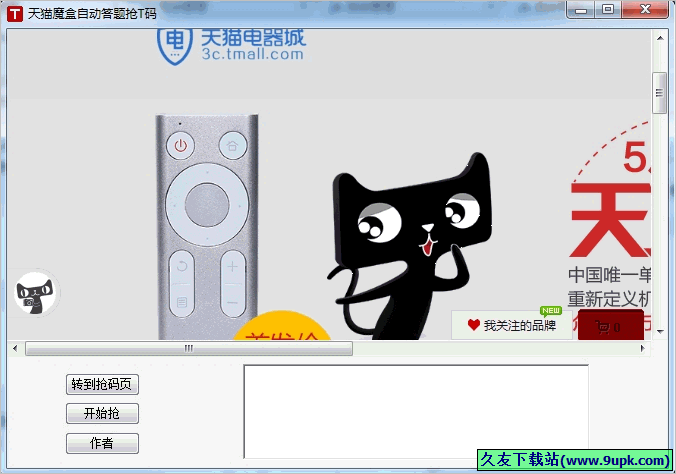The width and height of the screenshot is (676, 474).
Task: Close the 天猫魔盒自动答题抢T码 window
Action: point(645,10)
